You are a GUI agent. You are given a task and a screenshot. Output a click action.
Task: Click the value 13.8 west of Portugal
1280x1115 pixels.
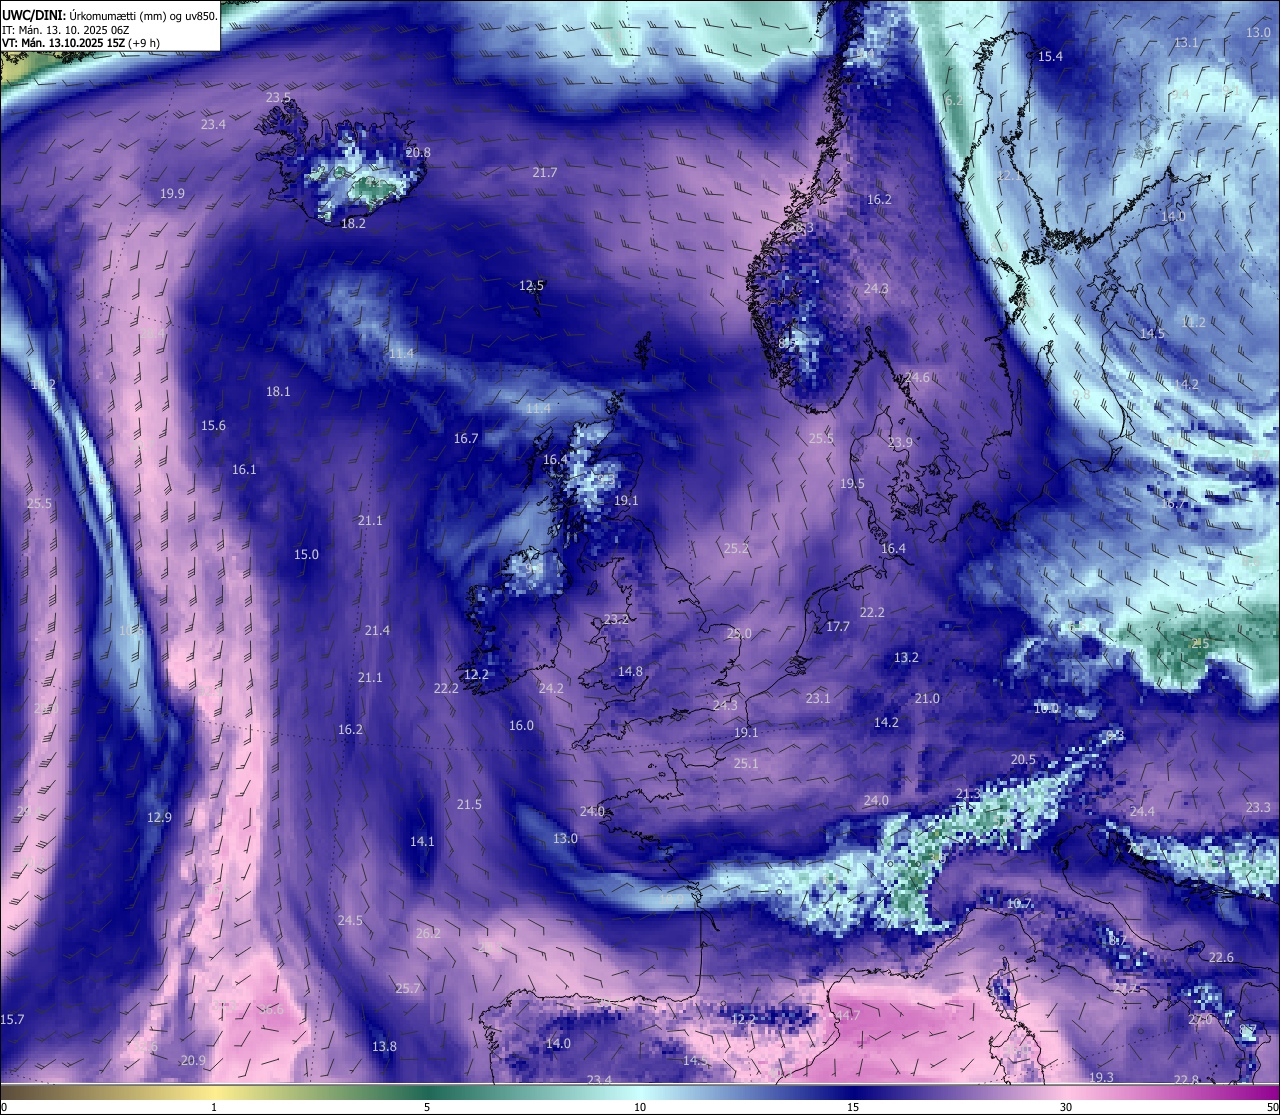(384, 1047)
